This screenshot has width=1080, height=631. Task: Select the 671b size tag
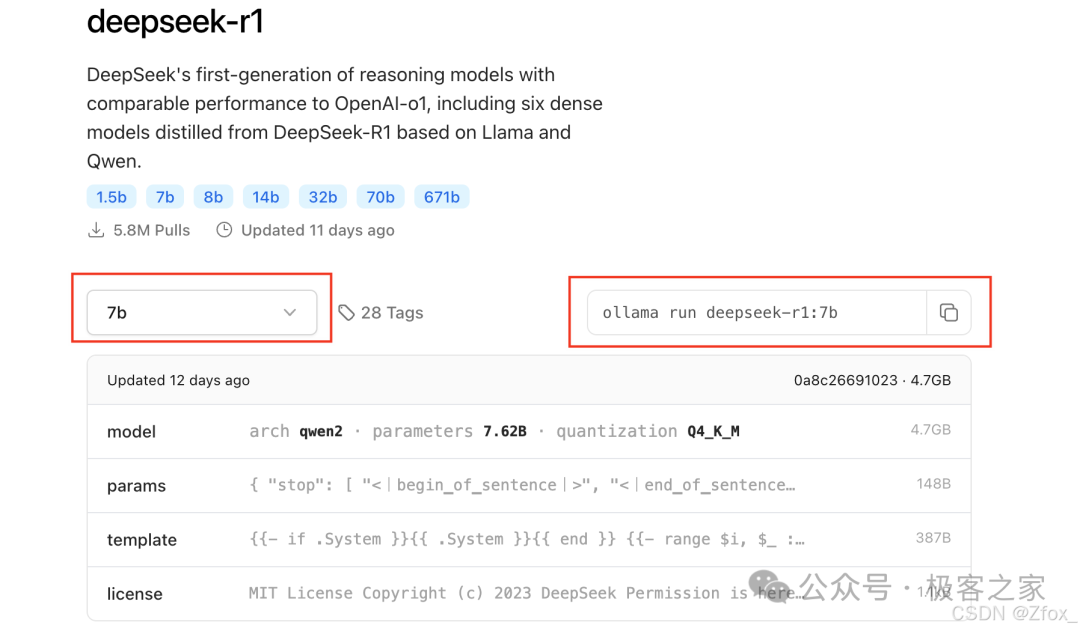pyautogui.click(x=442, y=197)
